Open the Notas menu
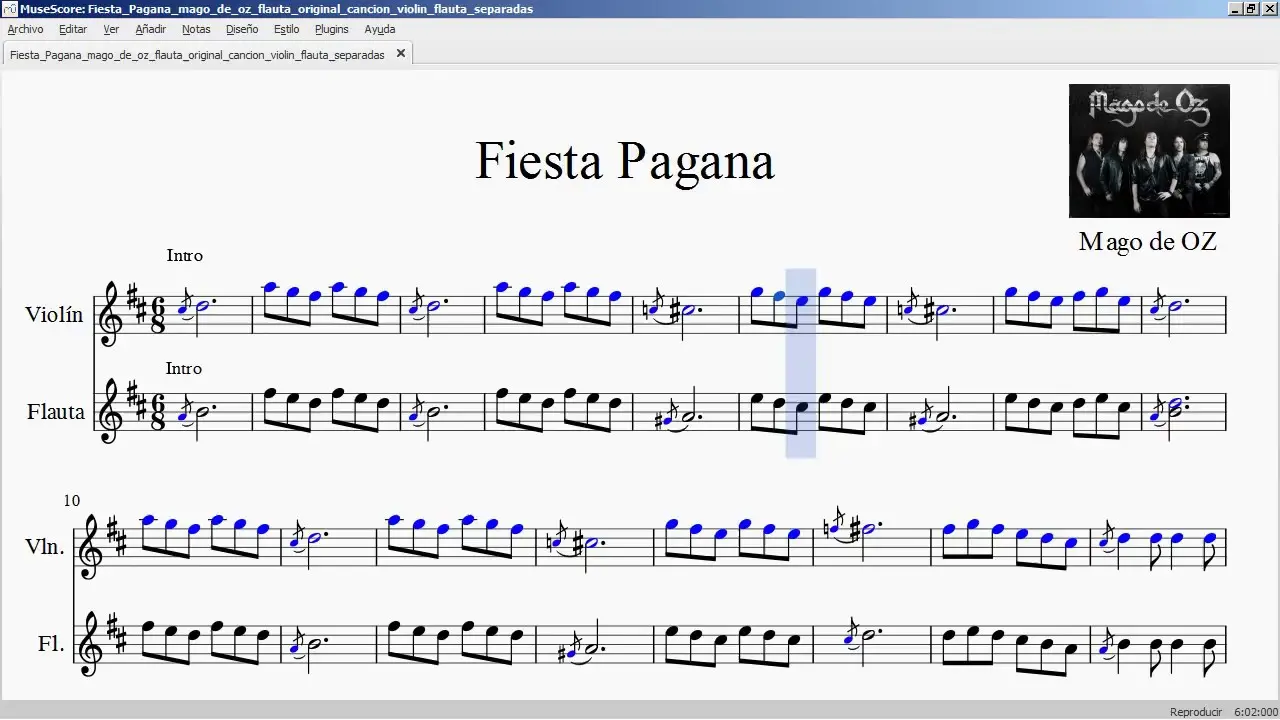This screenshot has height=720, width=1280. click(196, 29)
